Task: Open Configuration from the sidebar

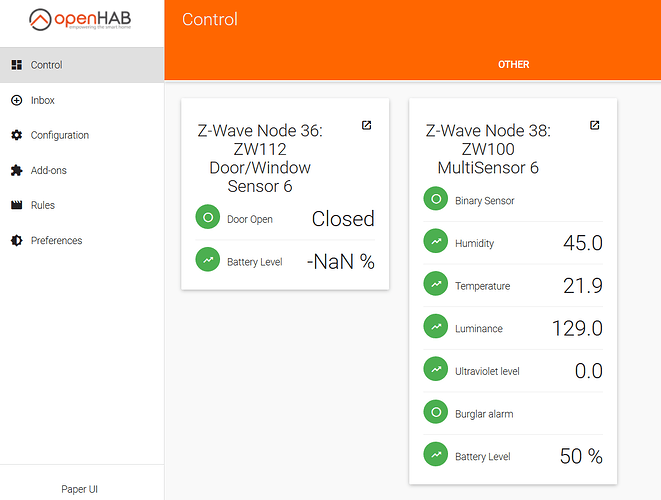Action: click(x=59, y=135)
